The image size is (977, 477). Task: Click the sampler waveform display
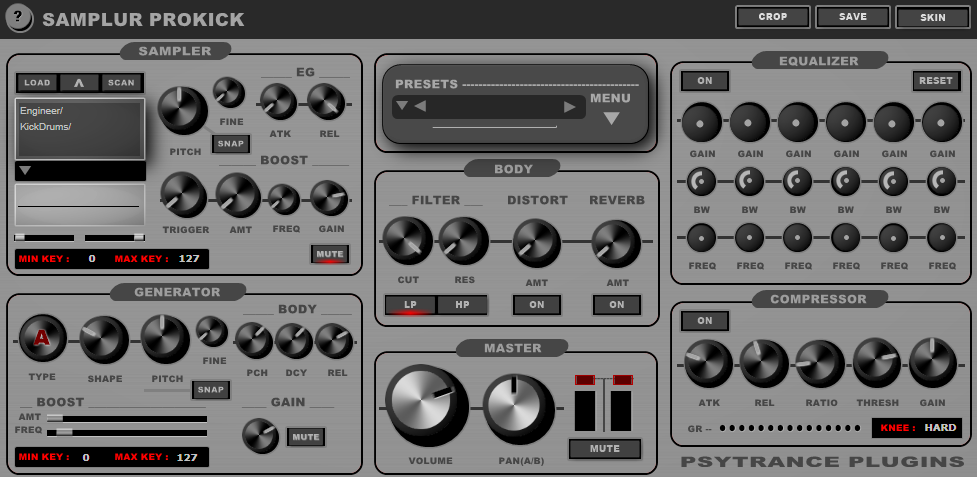click(80, 205)
